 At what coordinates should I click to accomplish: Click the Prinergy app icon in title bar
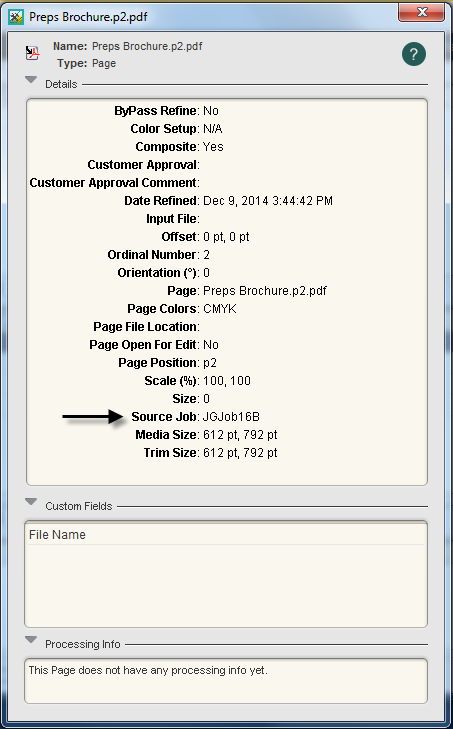click(x=17, y=17)
